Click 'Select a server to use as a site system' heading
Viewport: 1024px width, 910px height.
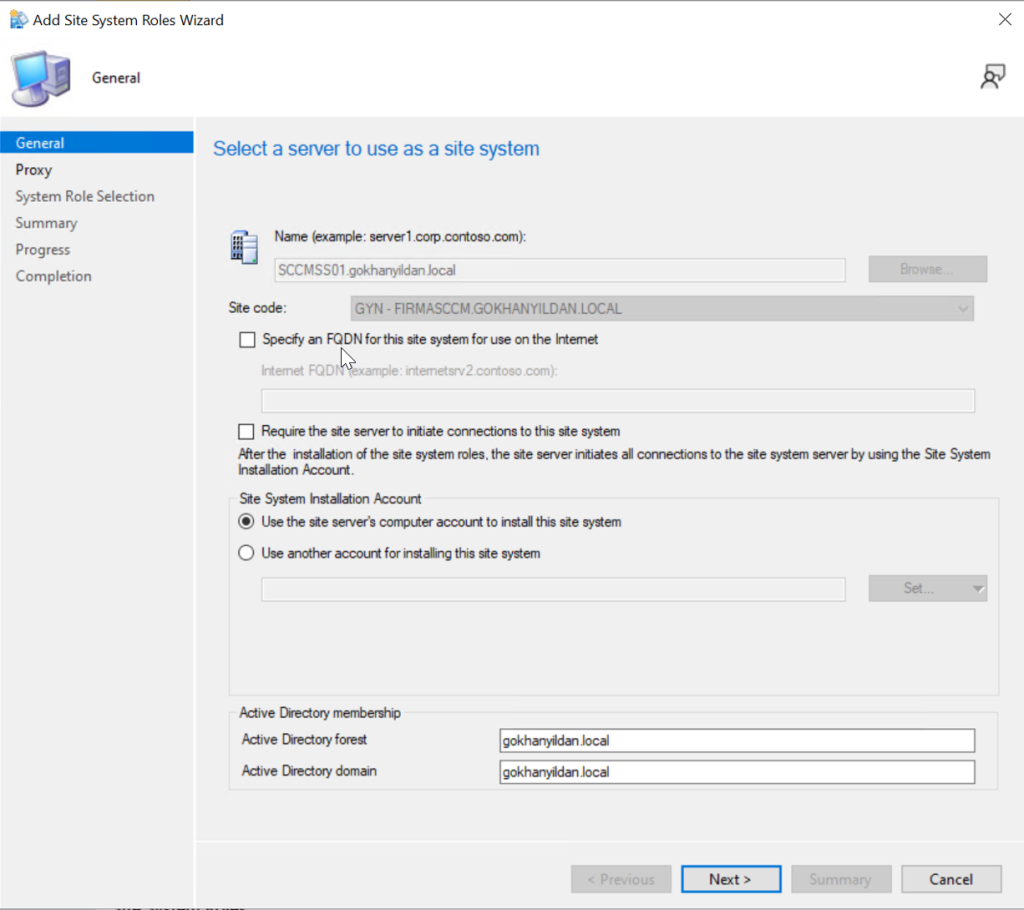coord(376,149)
